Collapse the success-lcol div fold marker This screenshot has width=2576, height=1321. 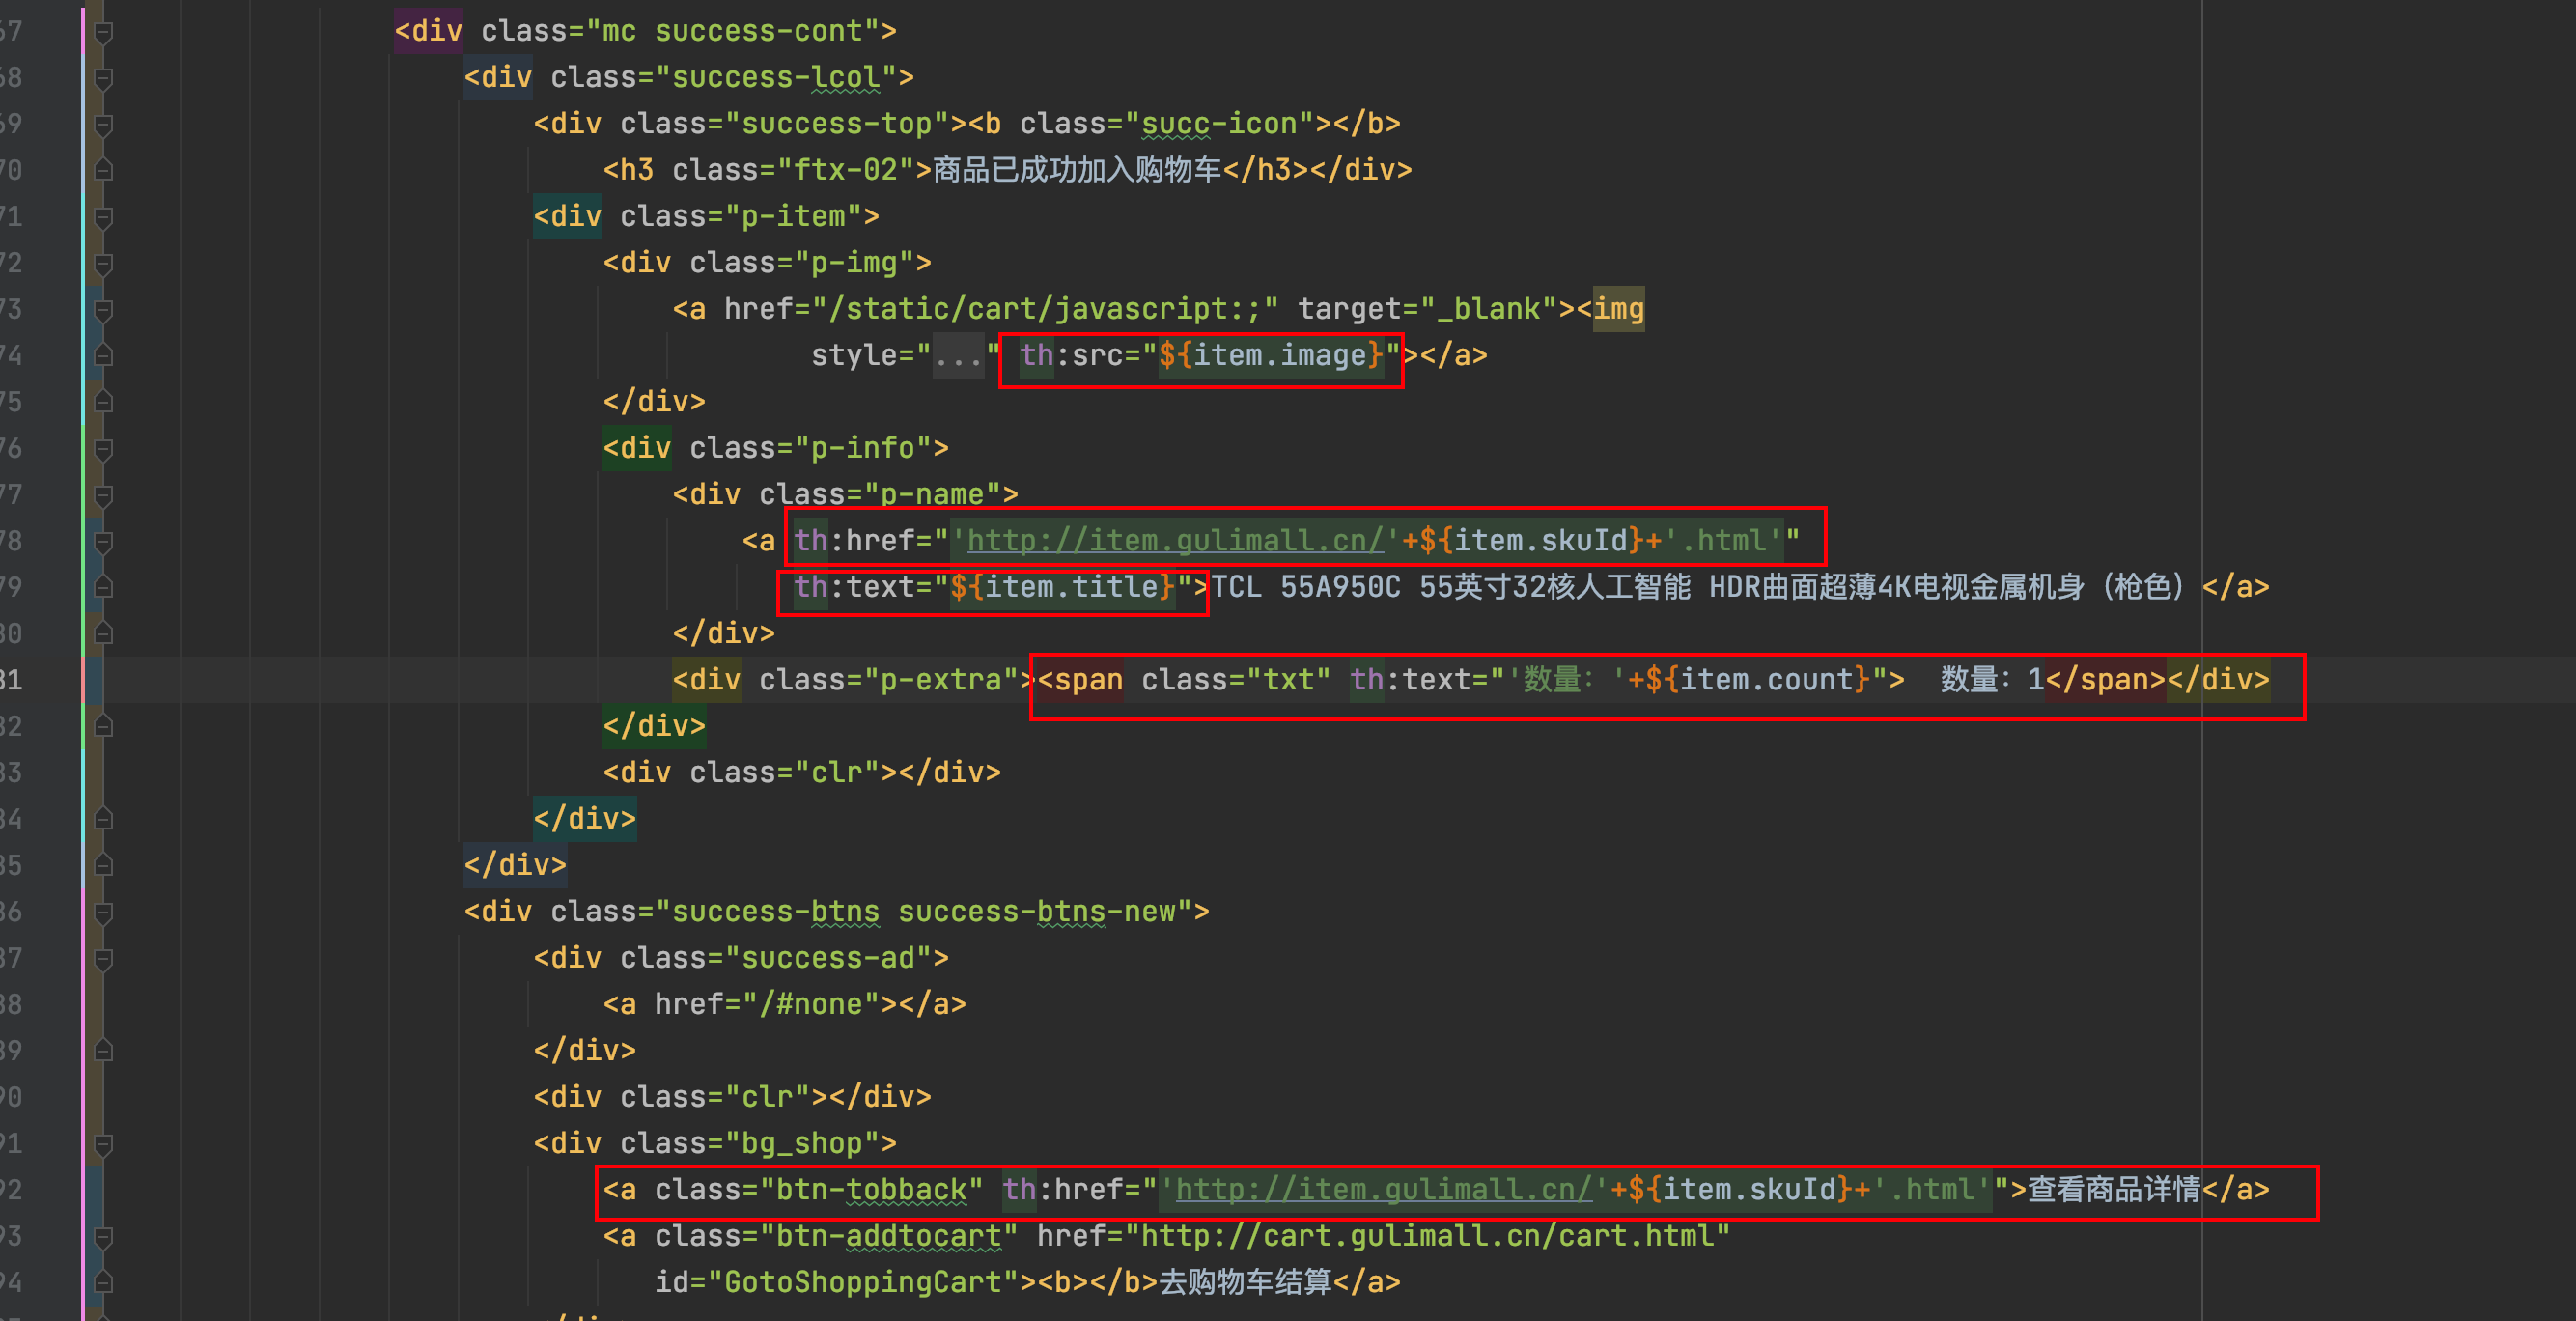(x=102, y=78)
